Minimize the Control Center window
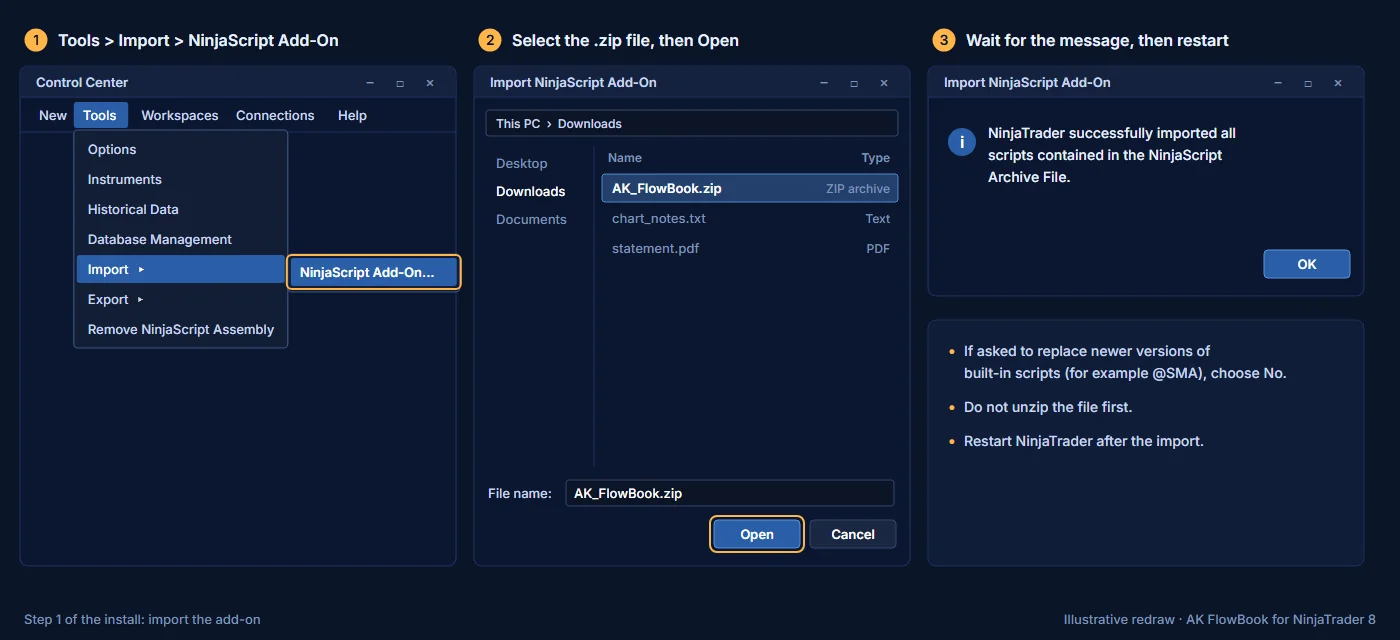Viewport: 1400px width, 640px height. (x=370, y=83)
